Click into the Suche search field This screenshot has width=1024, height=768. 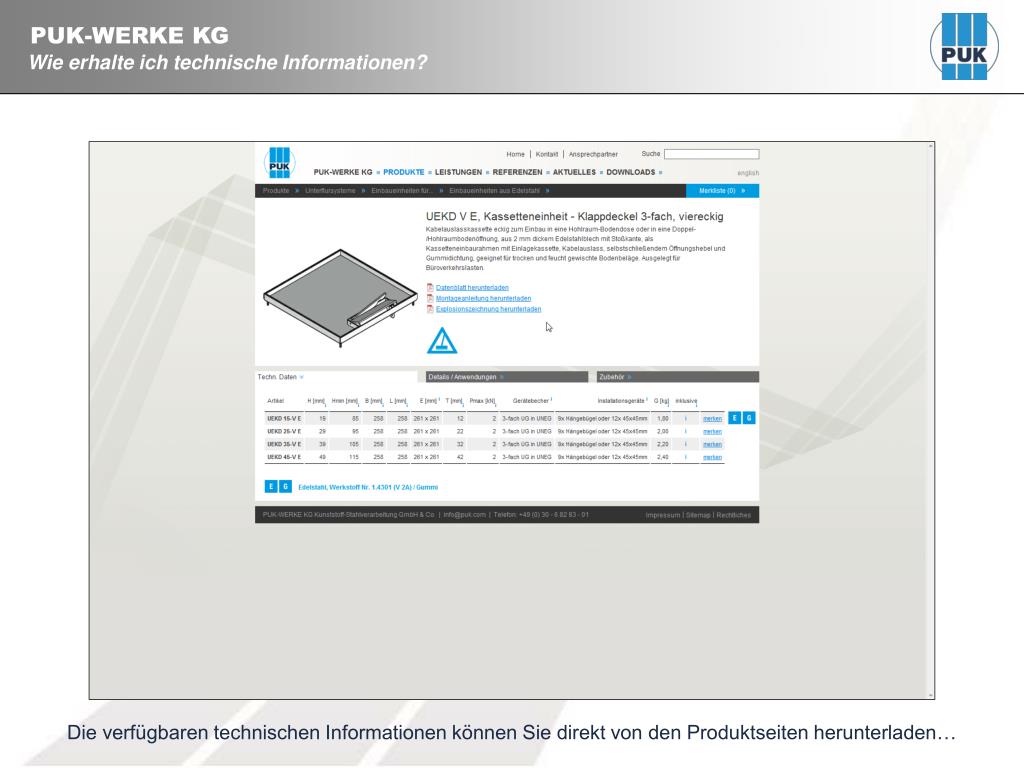(711, 154)
